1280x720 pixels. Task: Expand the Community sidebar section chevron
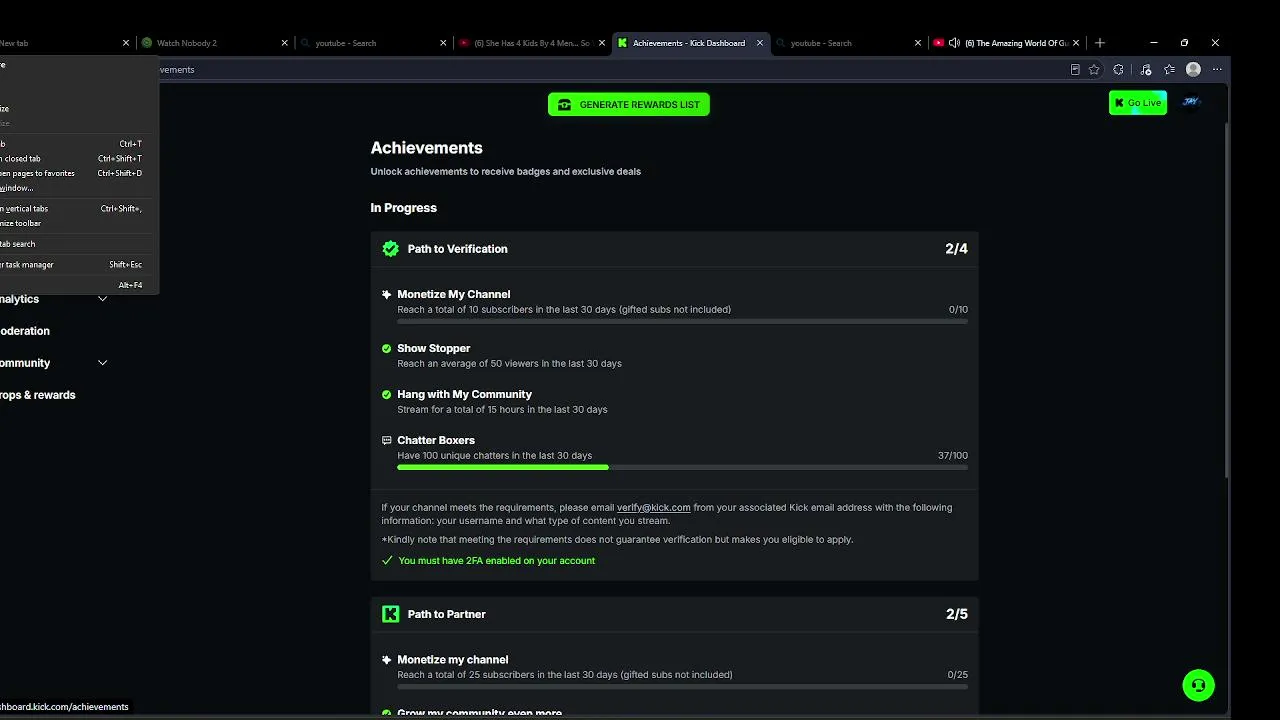[102, 363]
